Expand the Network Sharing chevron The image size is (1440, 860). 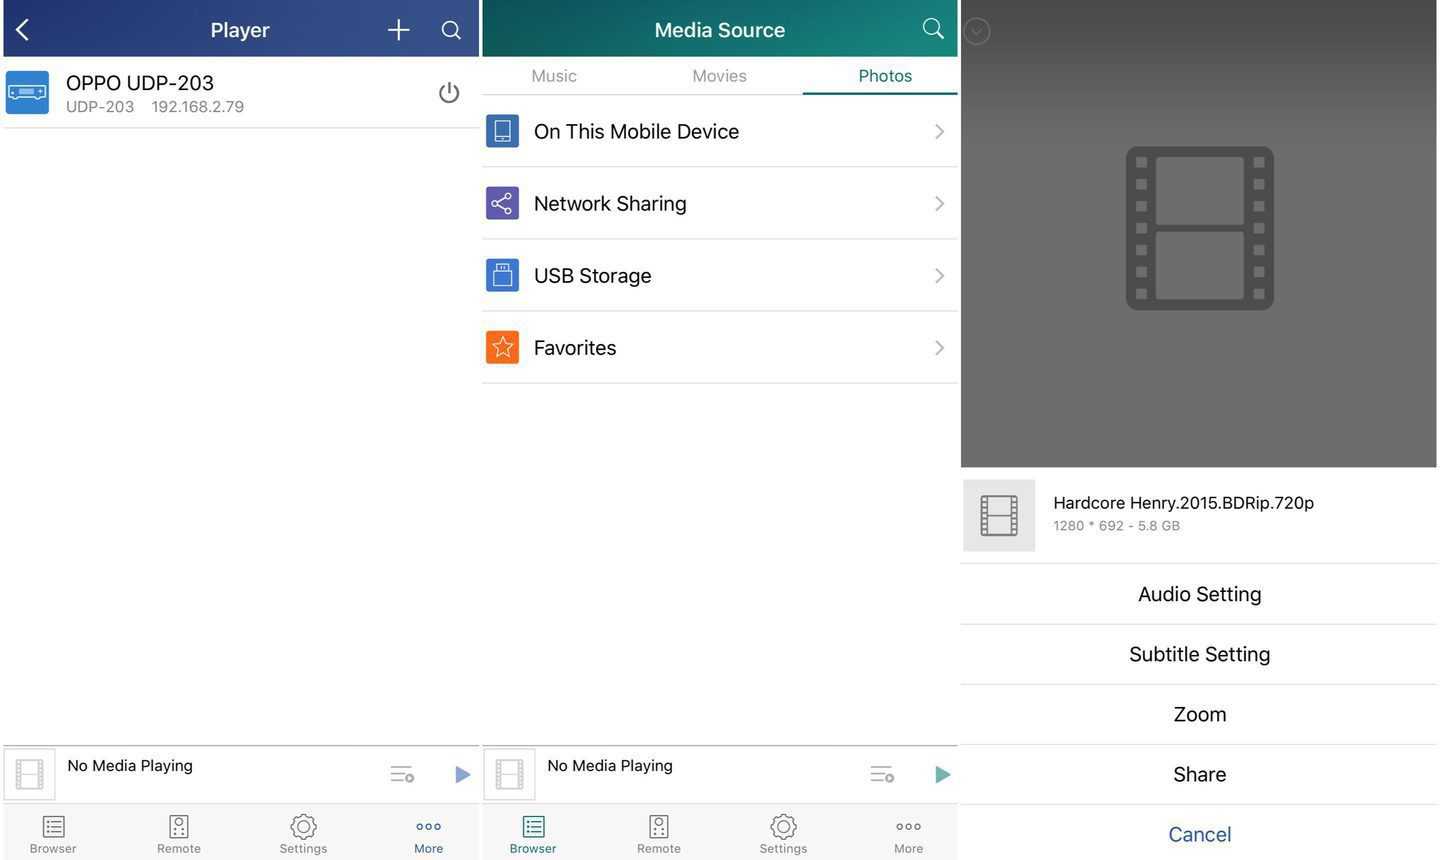tap(939, 204)
